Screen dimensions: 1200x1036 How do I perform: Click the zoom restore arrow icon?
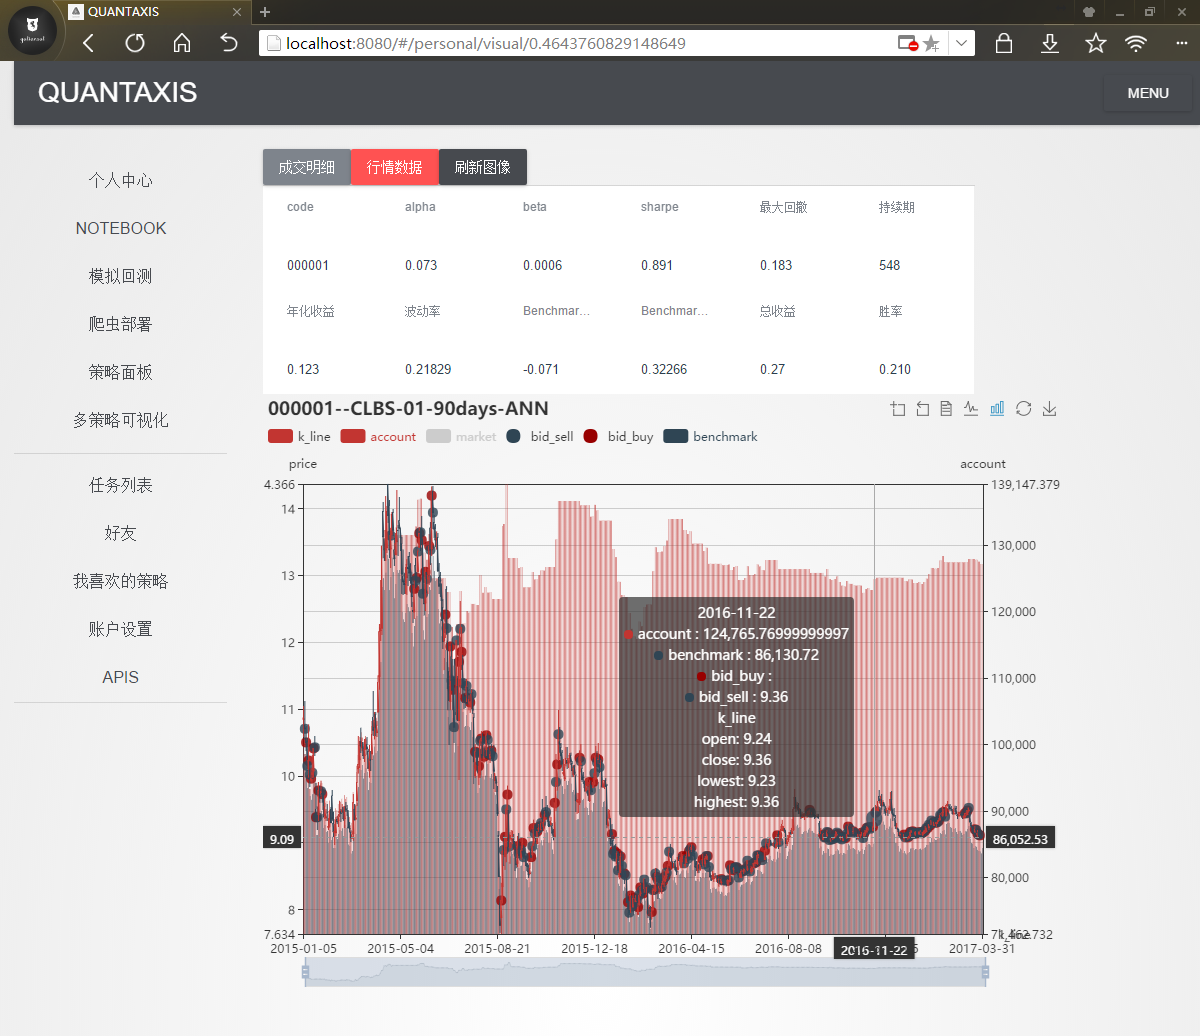click(922, 408)
